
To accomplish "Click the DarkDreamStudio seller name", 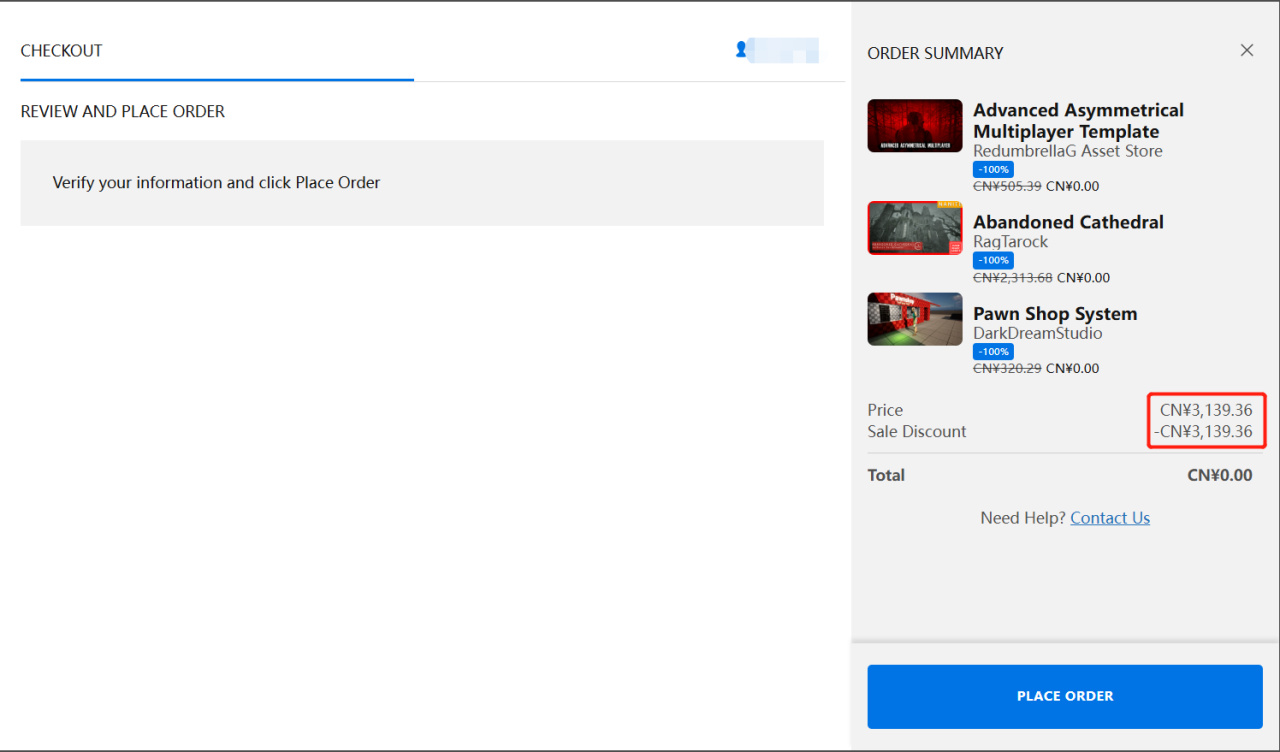I will click(1038, 333).
